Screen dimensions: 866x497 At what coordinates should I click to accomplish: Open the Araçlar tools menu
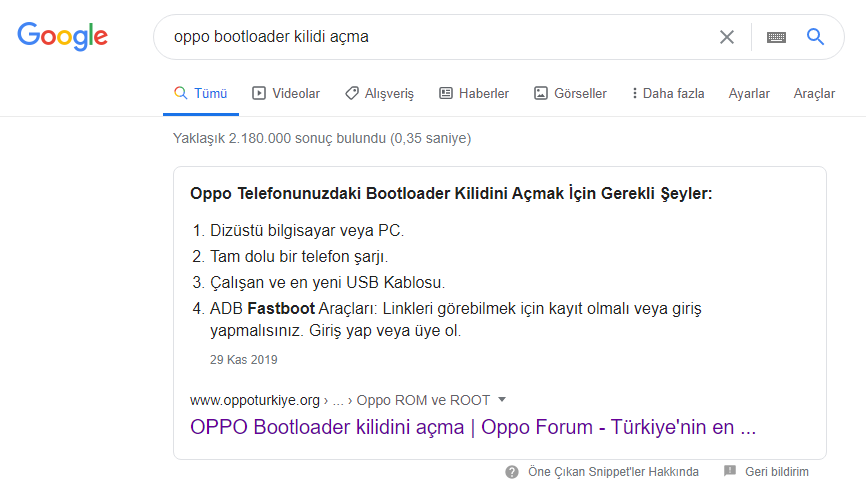[x=814, y=93]
